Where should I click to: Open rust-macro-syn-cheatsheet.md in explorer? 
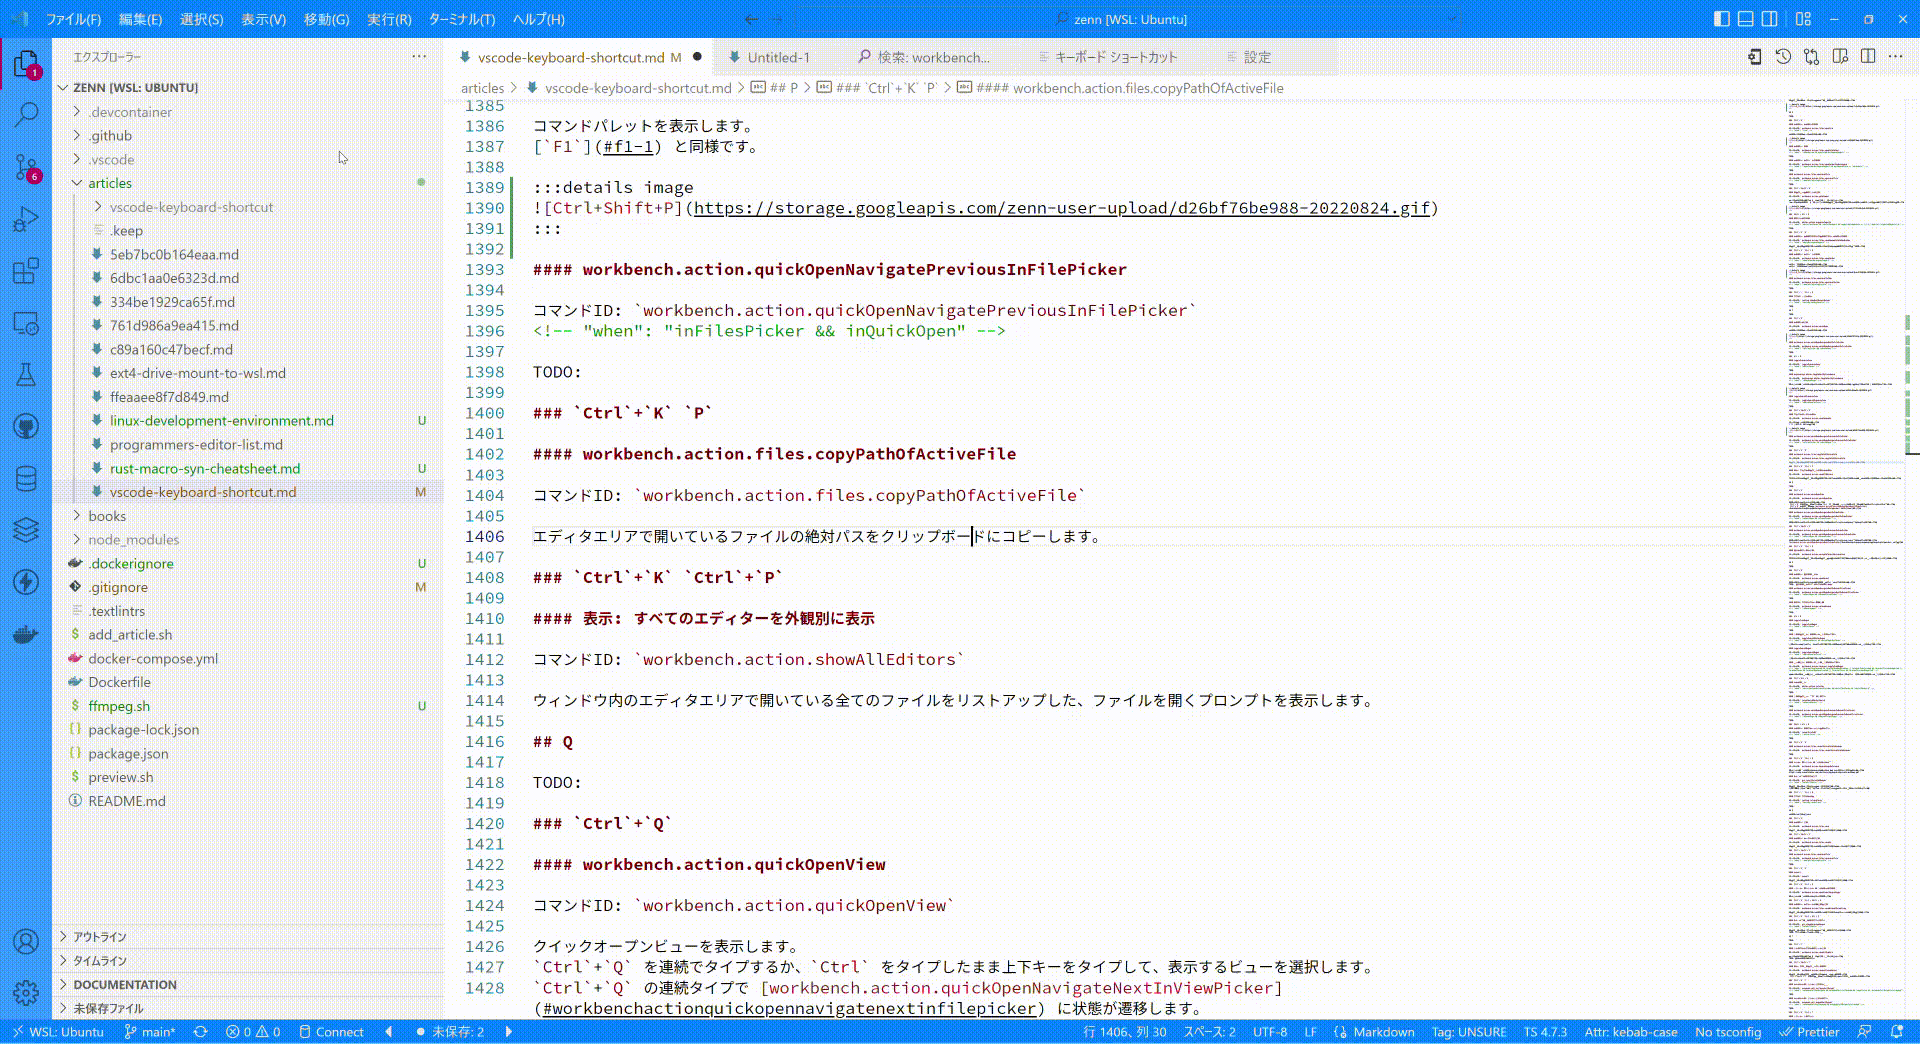point(248,468)
